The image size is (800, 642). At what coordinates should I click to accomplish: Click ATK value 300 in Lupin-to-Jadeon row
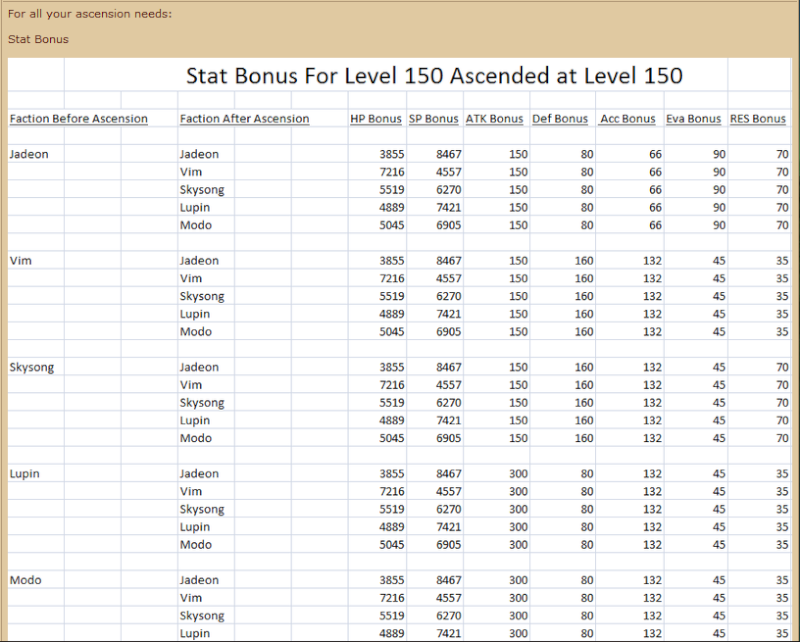(518, 474)
